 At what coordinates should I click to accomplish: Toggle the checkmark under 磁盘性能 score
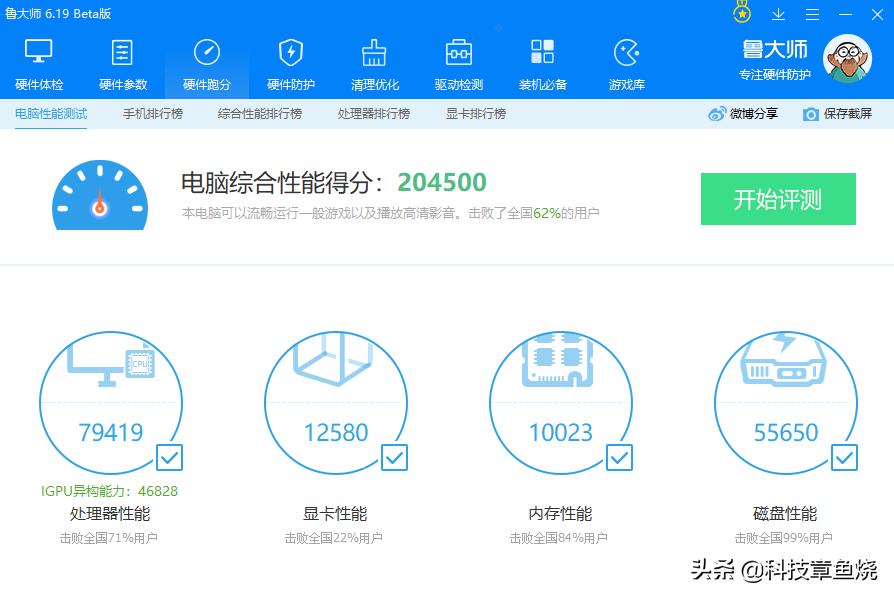point(844,458)
